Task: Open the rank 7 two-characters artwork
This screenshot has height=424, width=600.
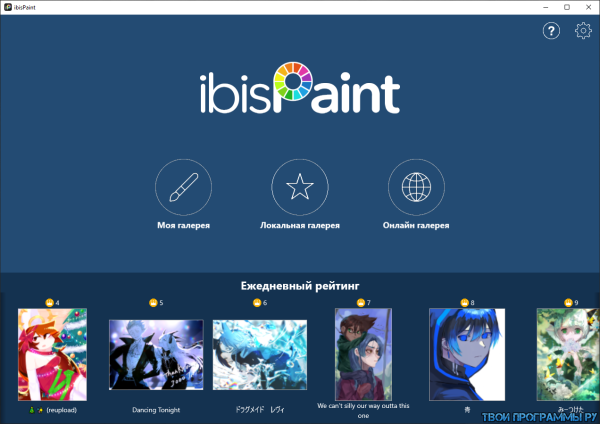Action: pyautogui.click(x=364, y=354)
